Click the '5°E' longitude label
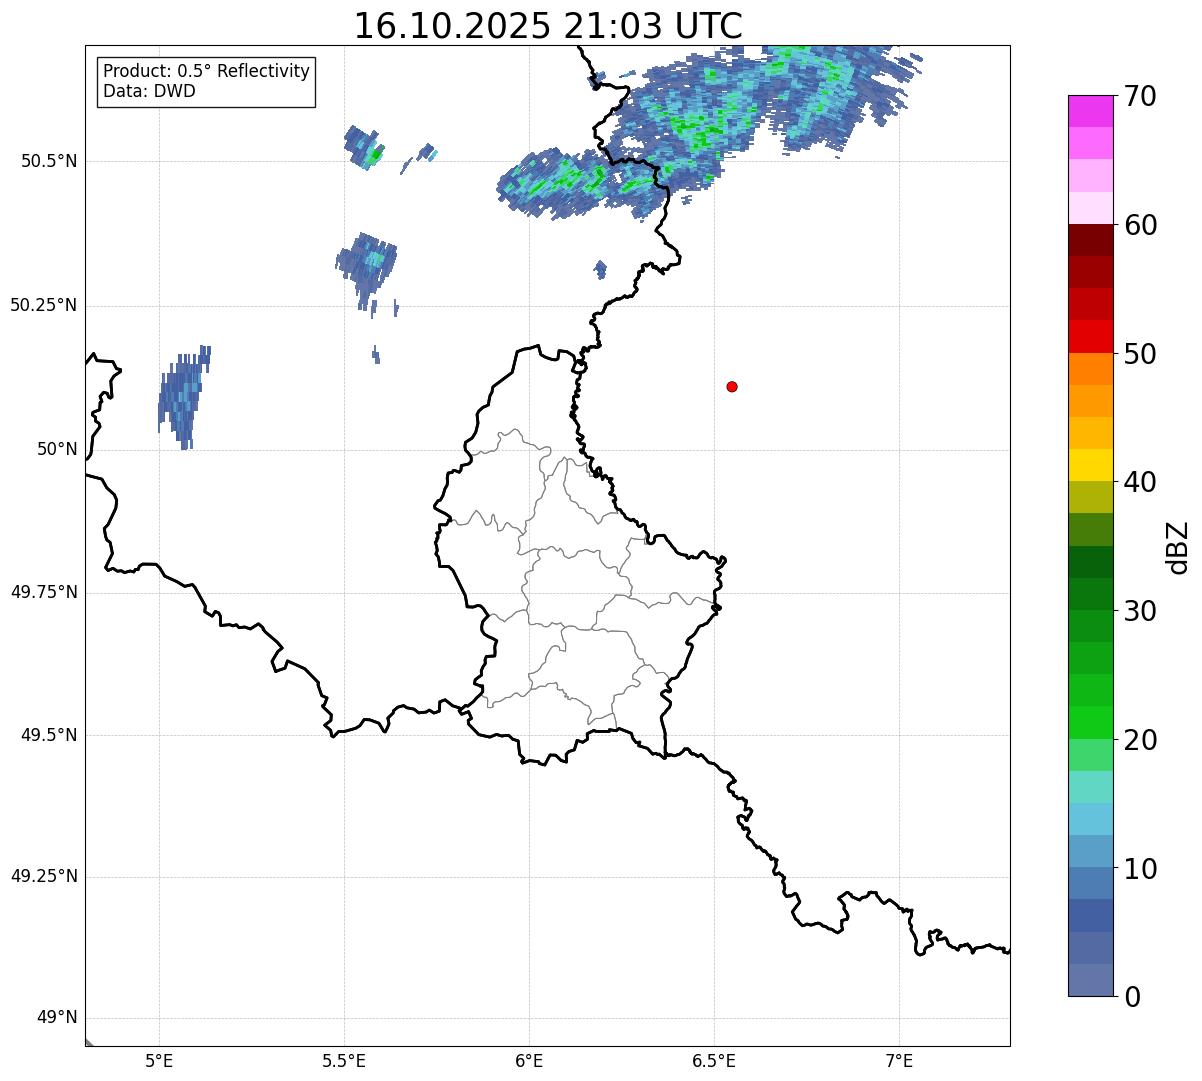Viewport: 1202px width, 1081px height. 159,1060
